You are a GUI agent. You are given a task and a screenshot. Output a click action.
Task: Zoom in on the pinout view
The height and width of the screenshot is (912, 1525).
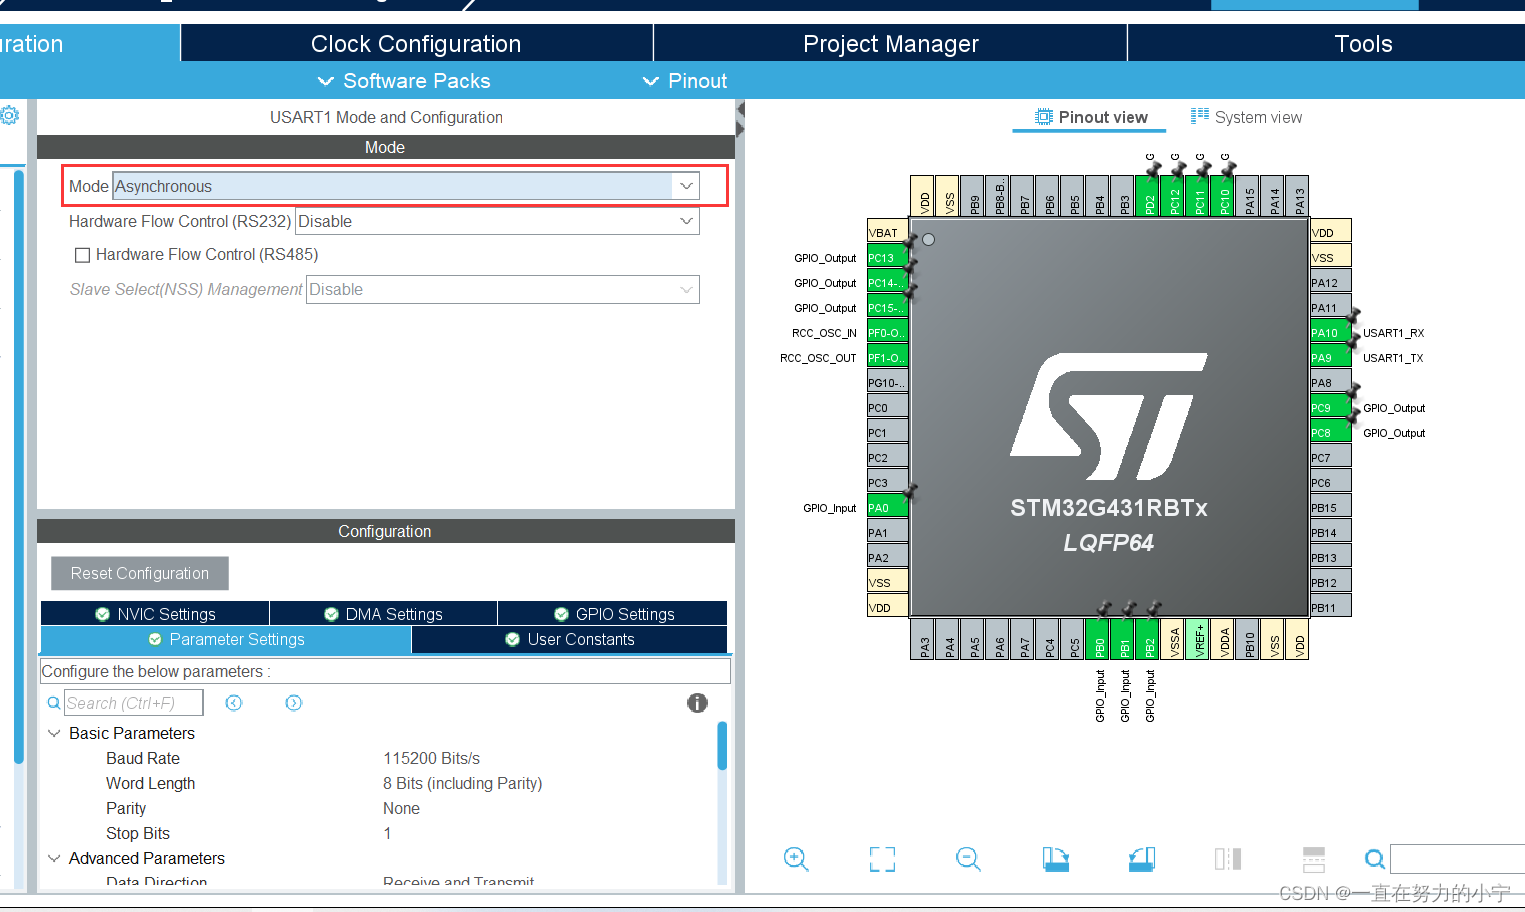[x=796, y=859]
